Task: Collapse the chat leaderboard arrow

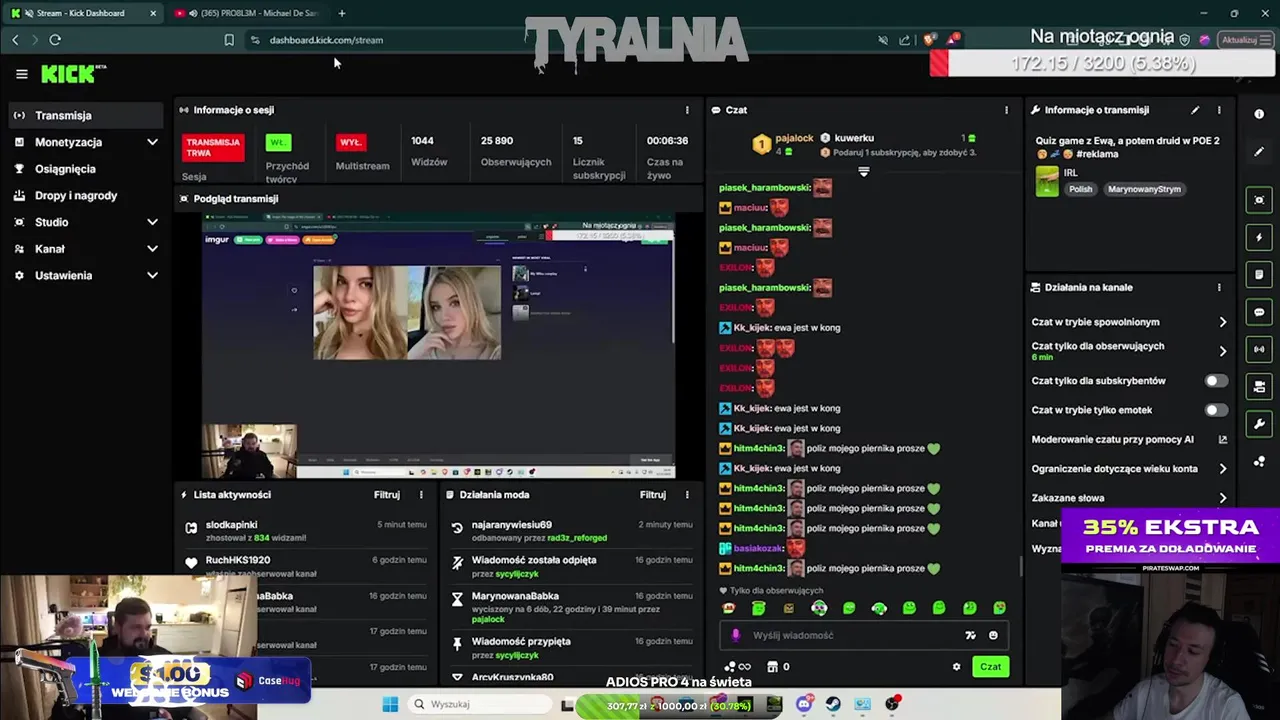Action: (x=864, y=172)
